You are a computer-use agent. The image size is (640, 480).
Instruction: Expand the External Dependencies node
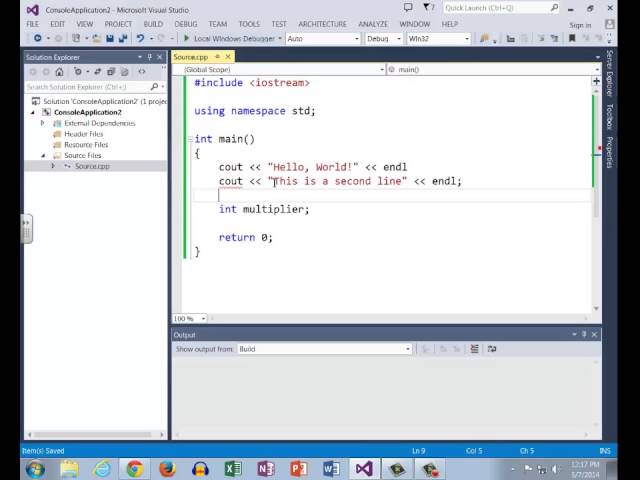tap(42, 123)
